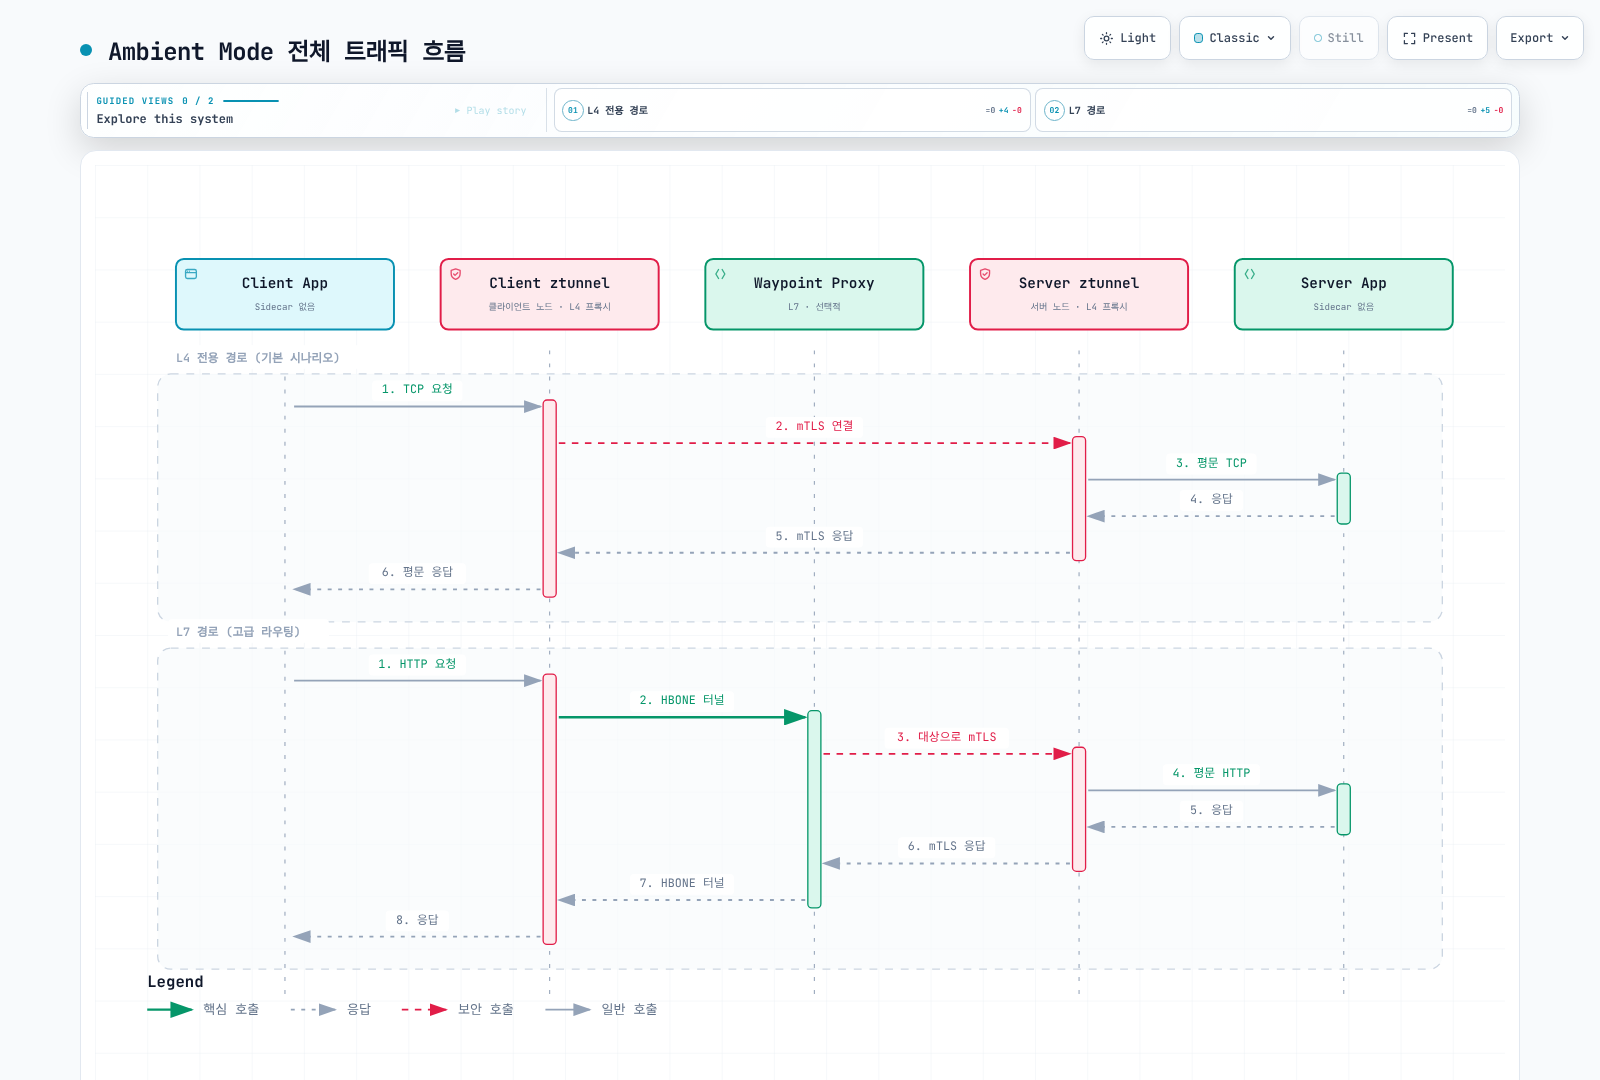Click the '4. 평문 HTTP' message label
This screenshot has width=1600, height=1080.
(x=1211, y=773)
